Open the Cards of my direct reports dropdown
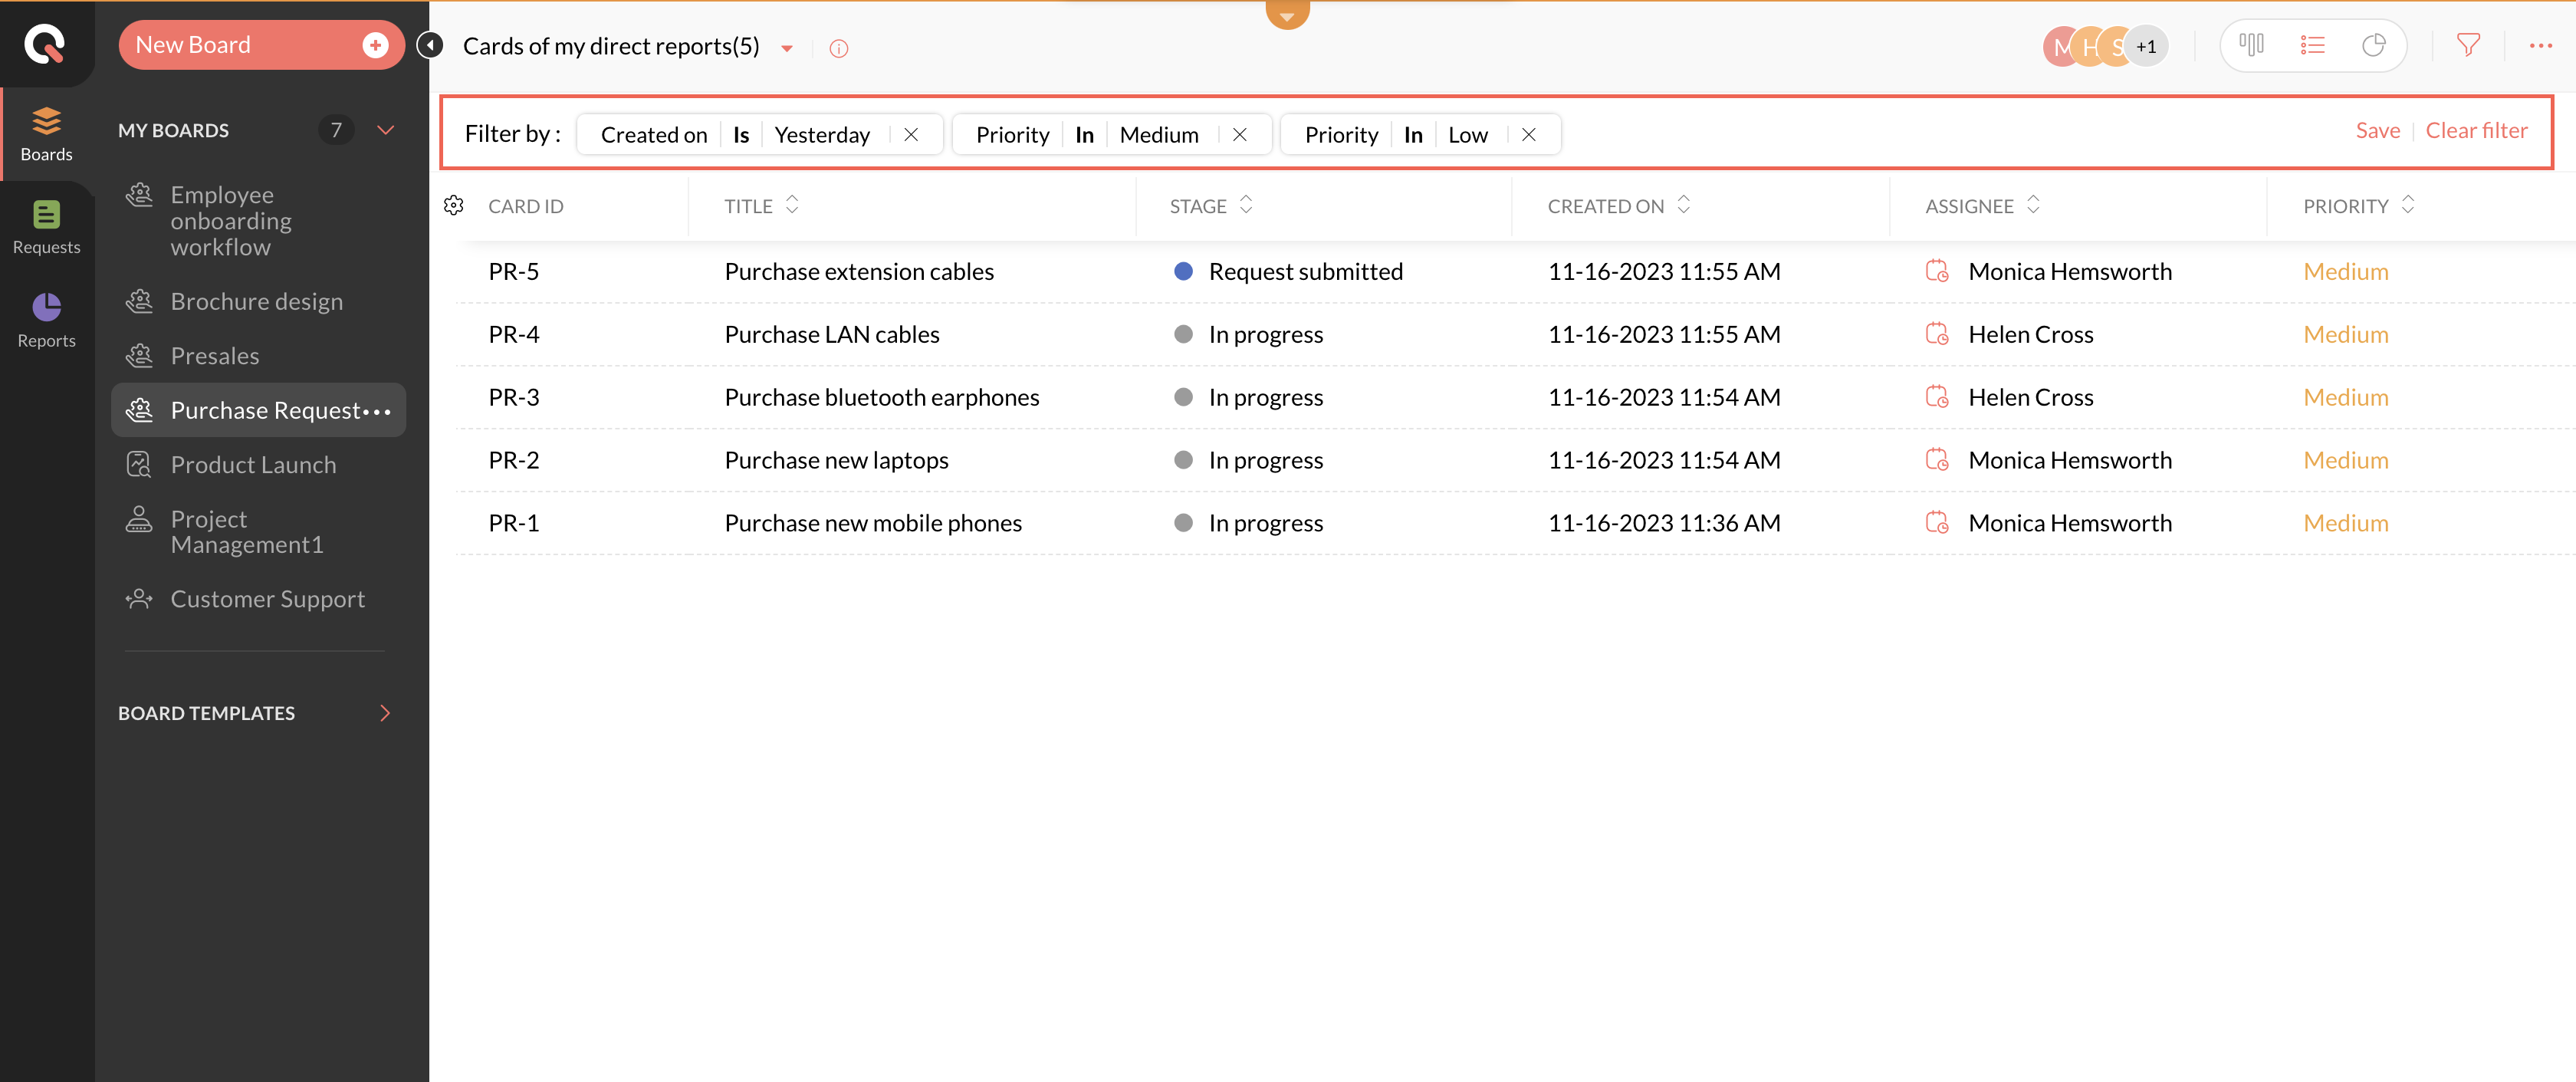2576x1082 pixels. point(787,48)
